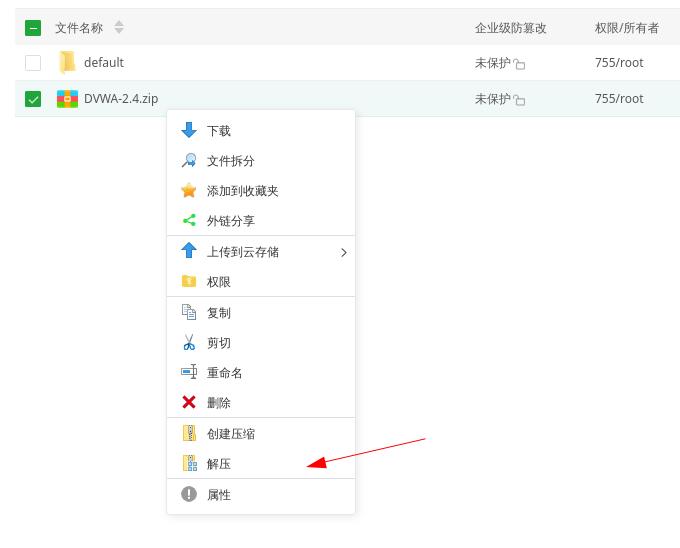Open the default folder by name
Screen dimensions: 680x548
[103, 62]
